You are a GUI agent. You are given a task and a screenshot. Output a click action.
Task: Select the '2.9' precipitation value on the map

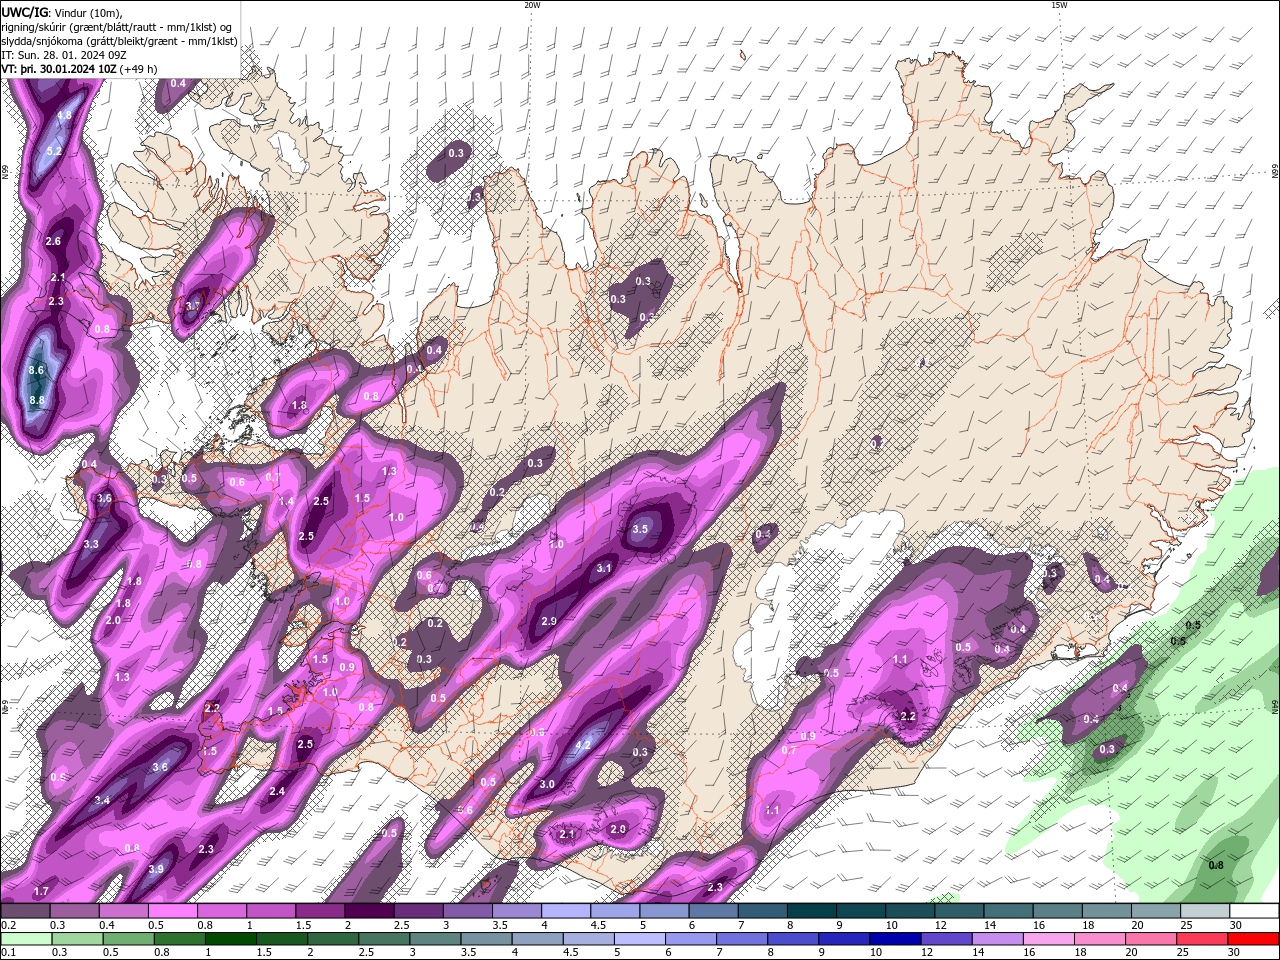(549, 621)
